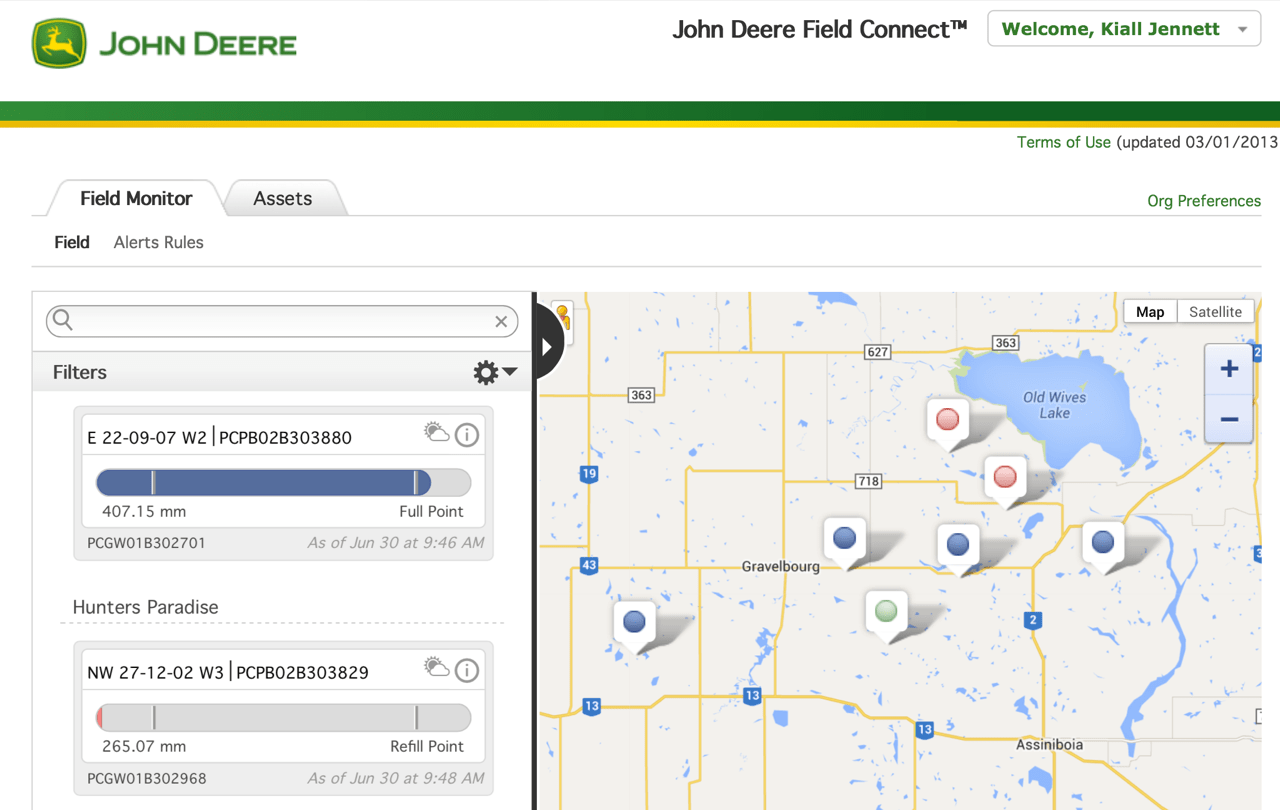Open info for E 22-09-07 W2
Image resolution: width=1280 pixels, height=810 pixels.
coord(467,435)
